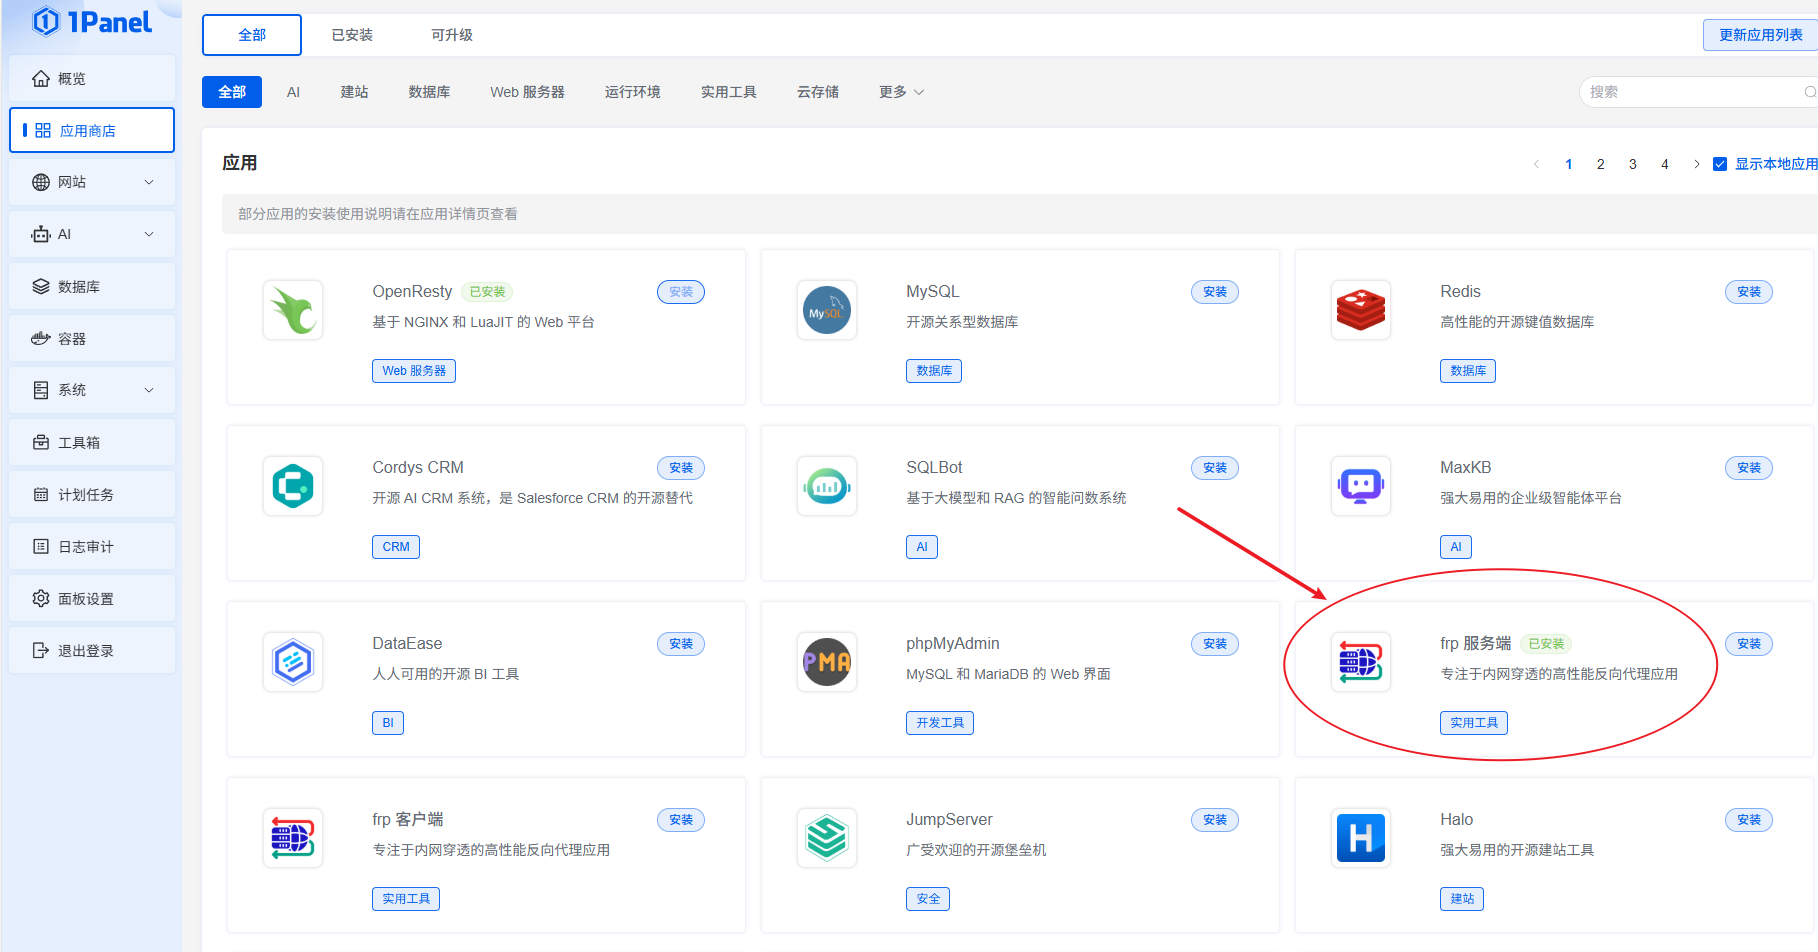Switch to the 已安装 tab
The width and height of the screenshot is (1818, 952).
pos(352,35)
